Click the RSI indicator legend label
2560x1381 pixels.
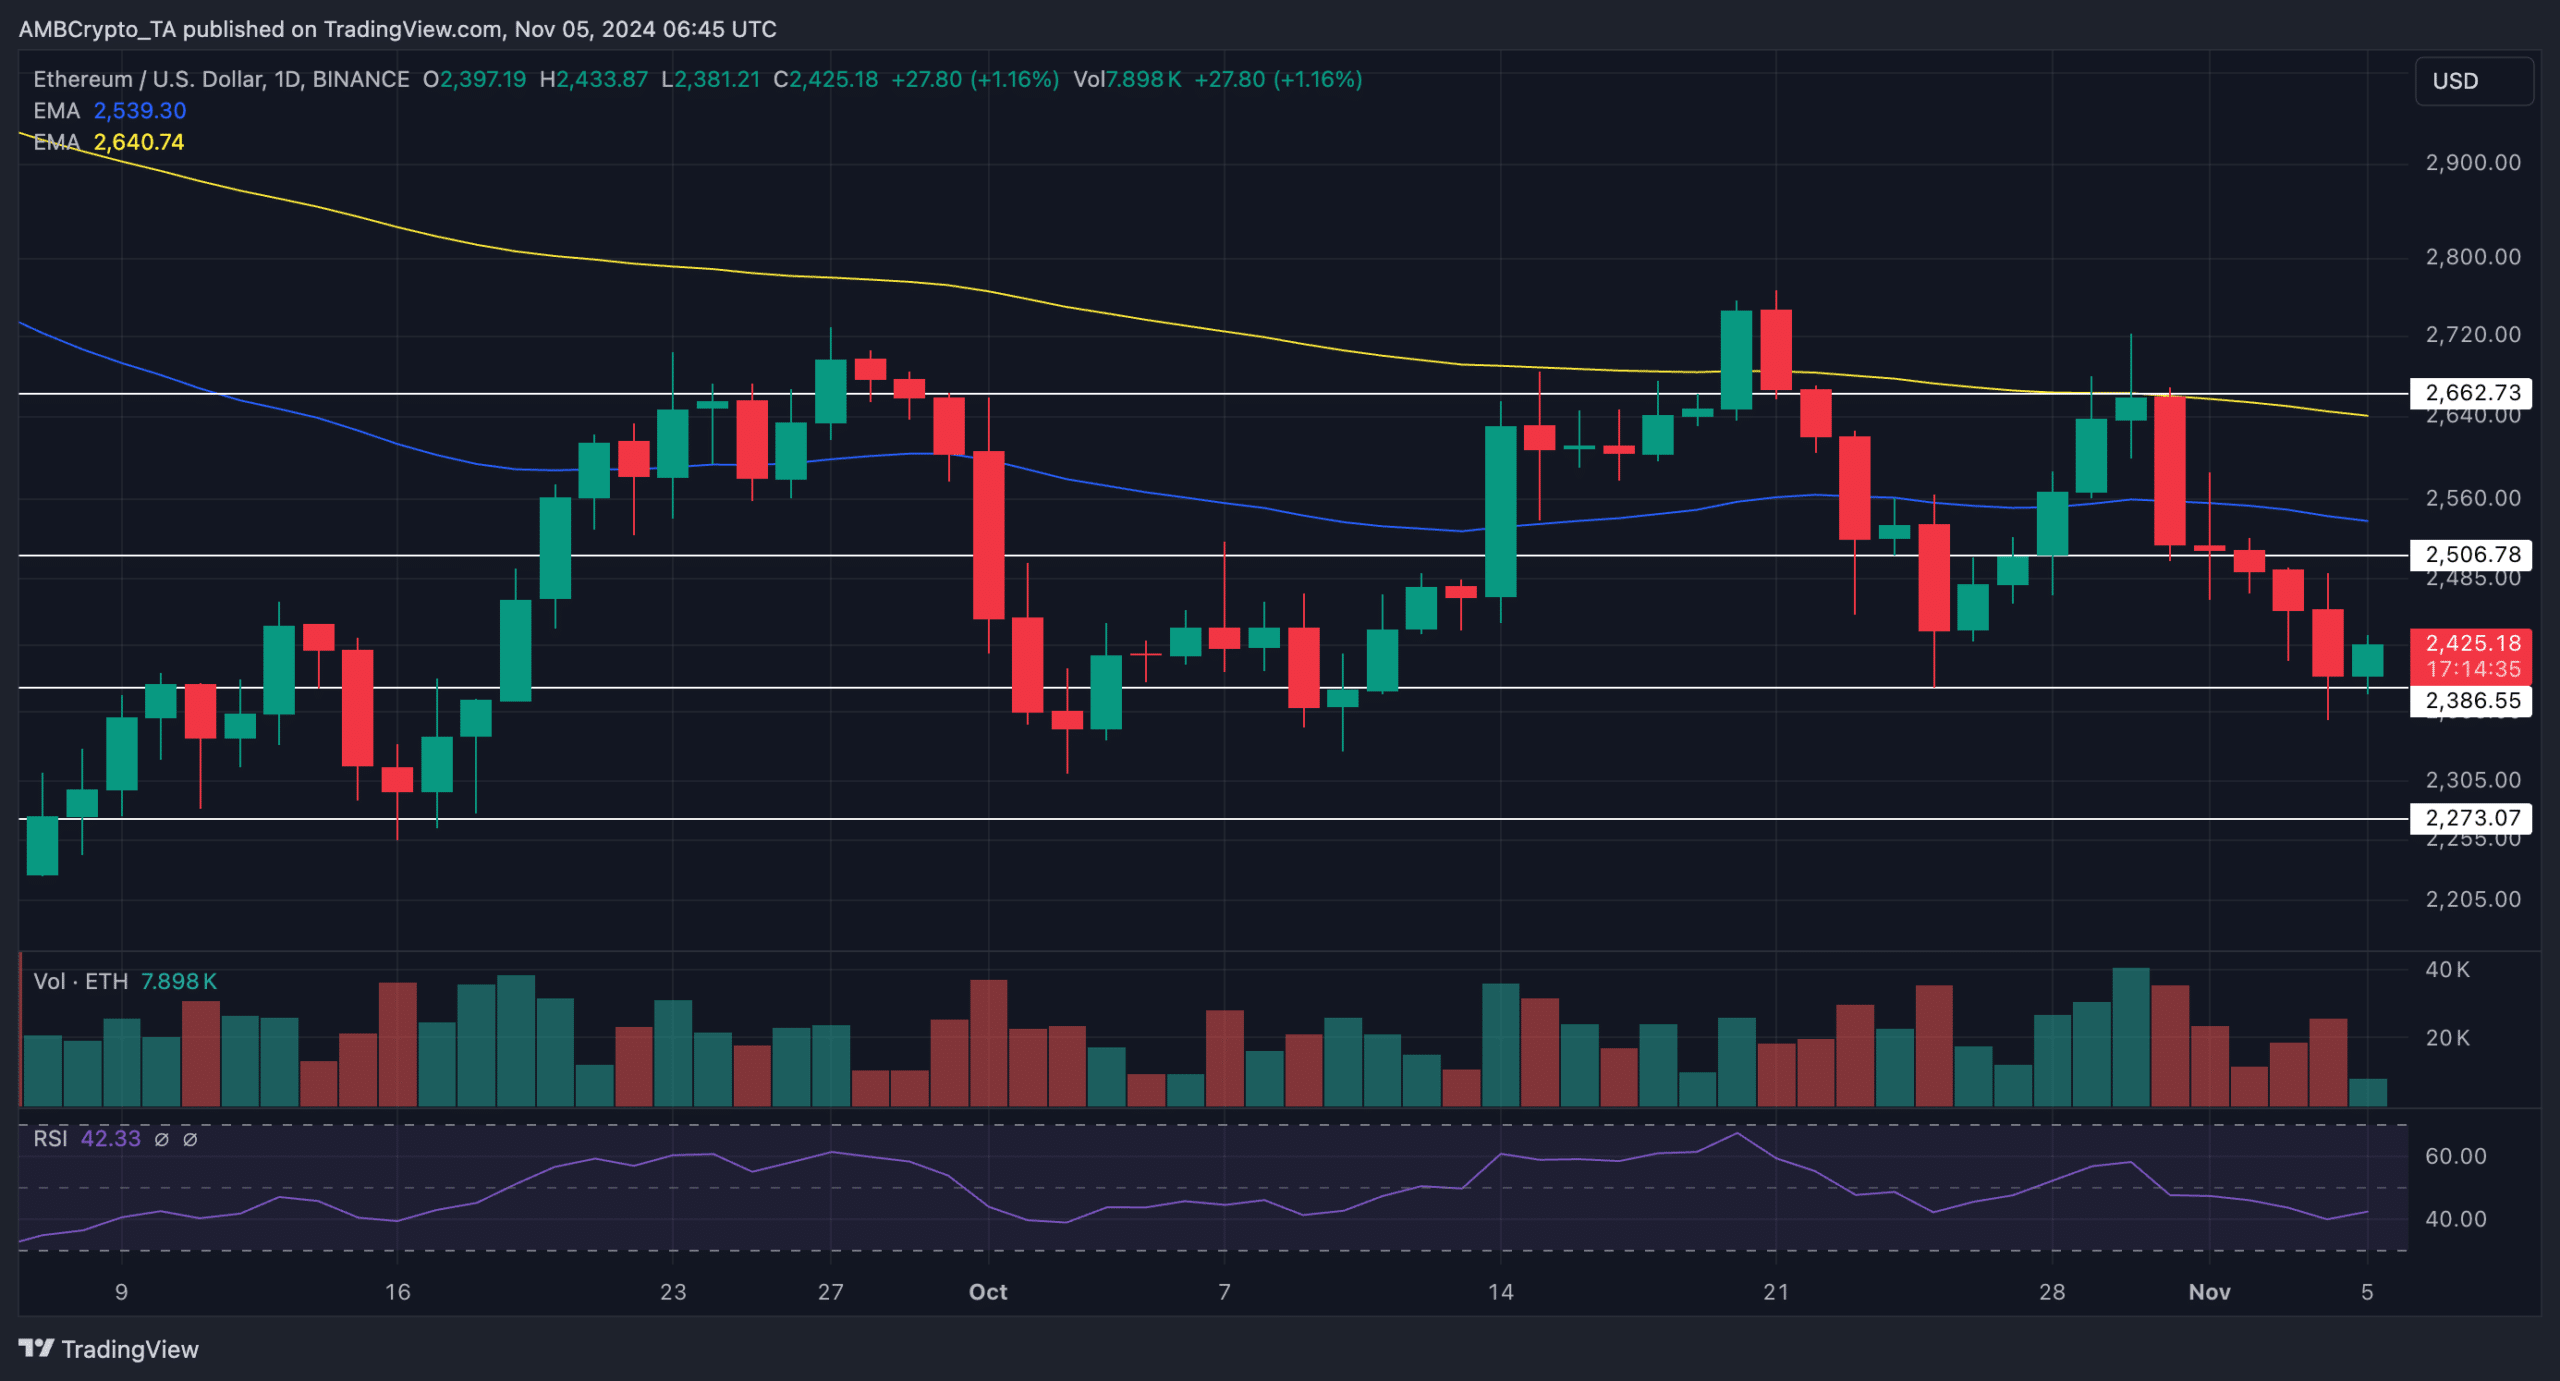[x=50, y=1139]
